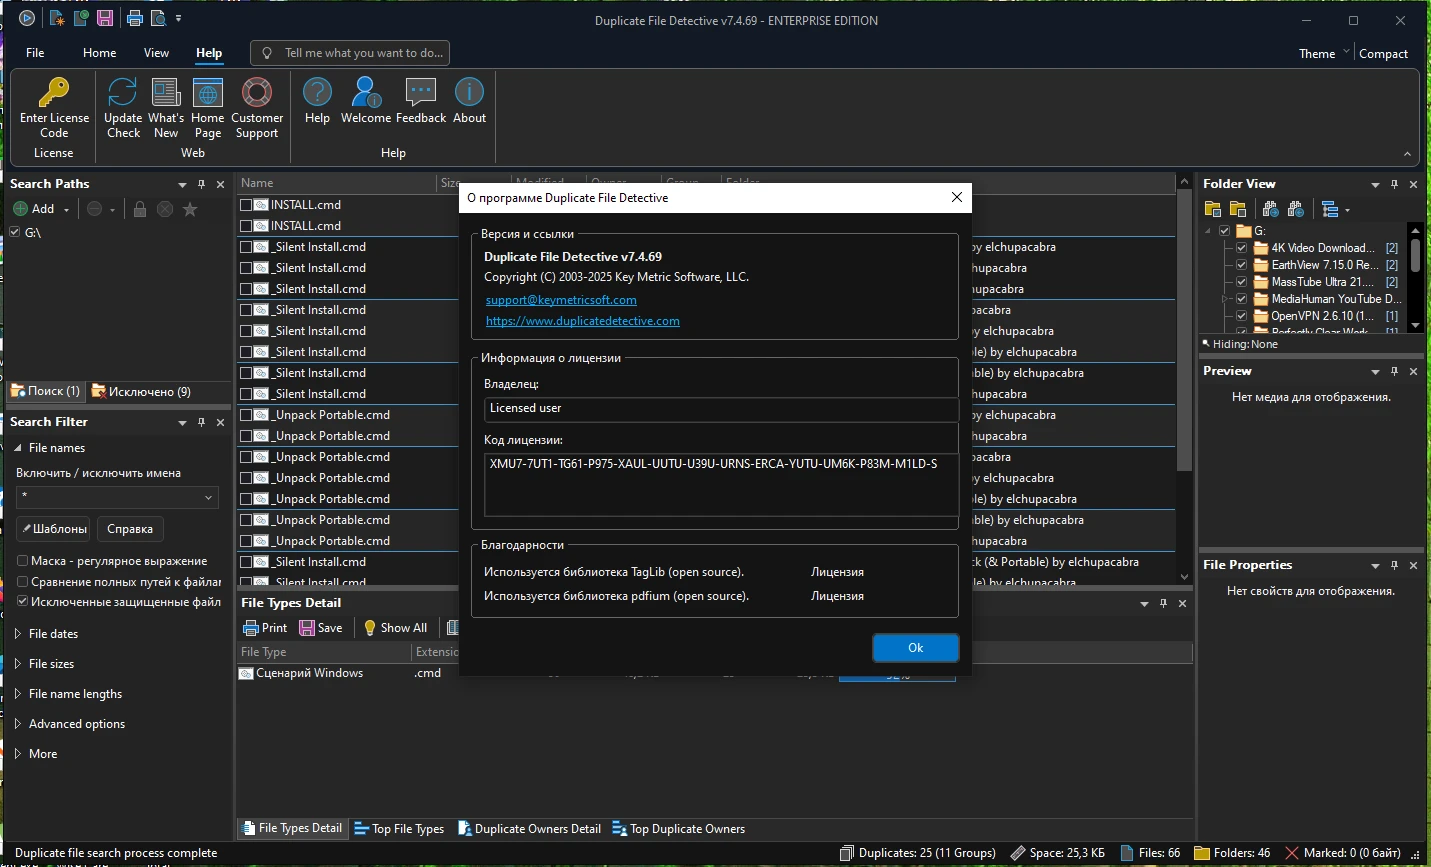
Task: Open the include/exclude names combo box
Action: pos(208,497)
